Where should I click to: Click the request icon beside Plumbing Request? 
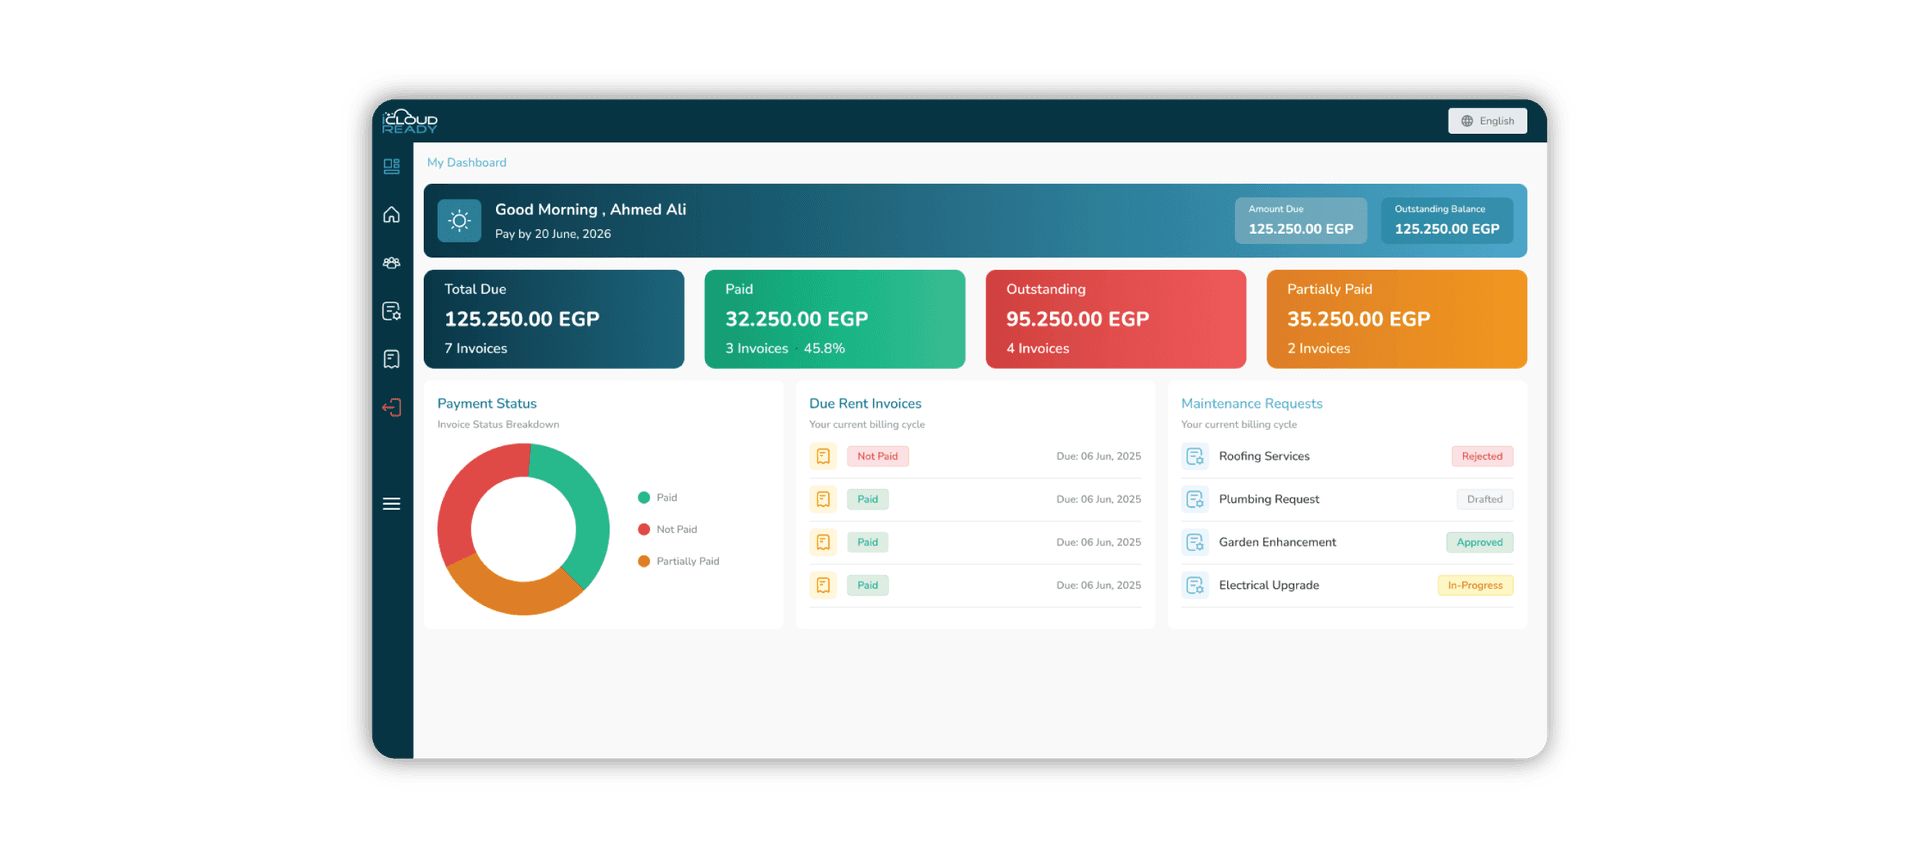pyautogui.click(x=1195, y=499)
